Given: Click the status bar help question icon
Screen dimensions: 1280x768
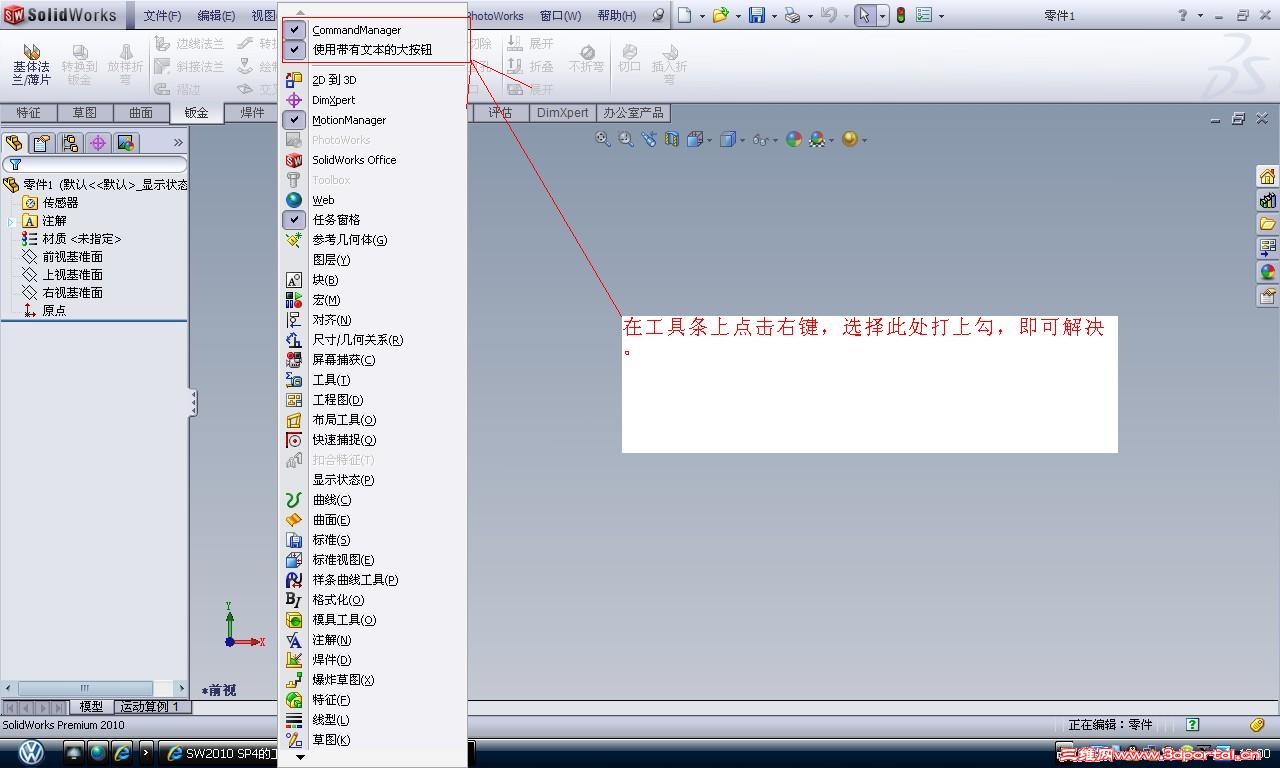Looking at the screenshot, I should [1192, 725].
